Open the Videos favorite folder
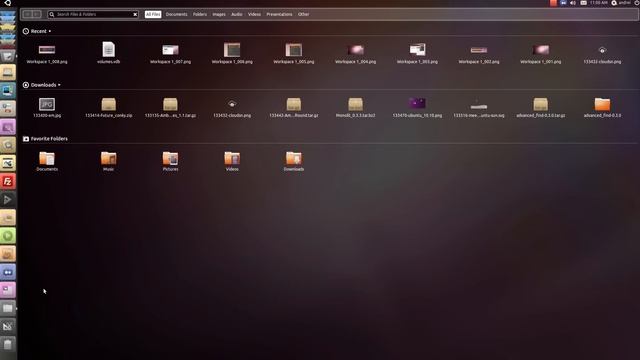Screen dimensions: 640x360 232,158
